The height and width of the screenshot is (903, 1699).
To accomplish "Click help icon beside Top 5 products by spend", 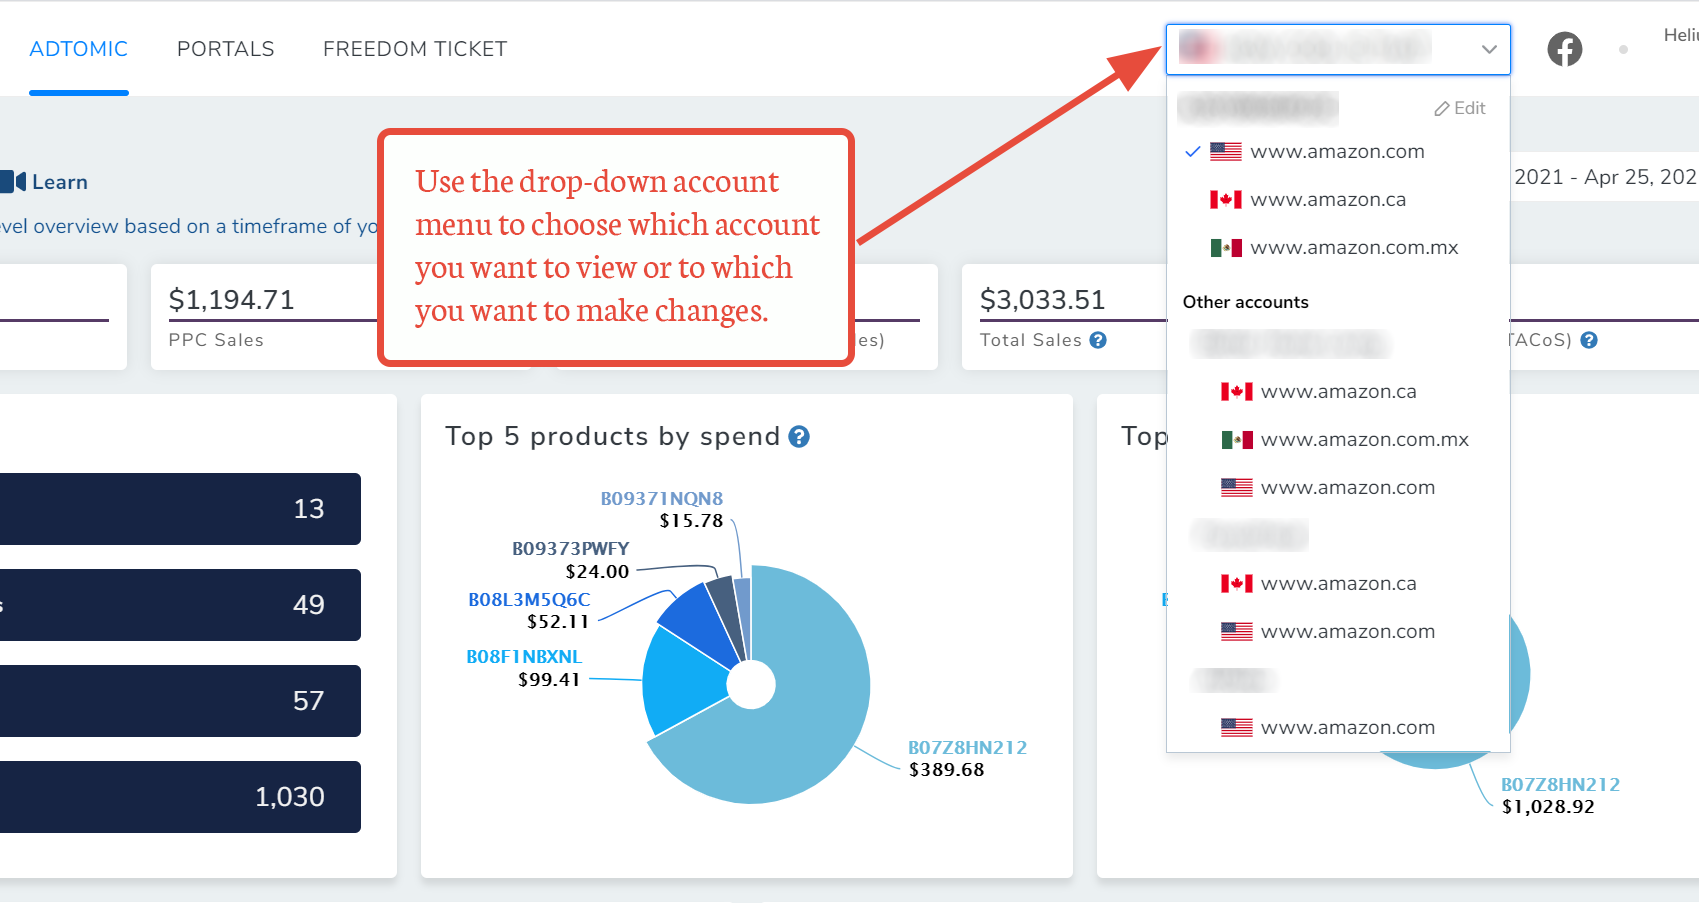I will click(x=799, y=437).
